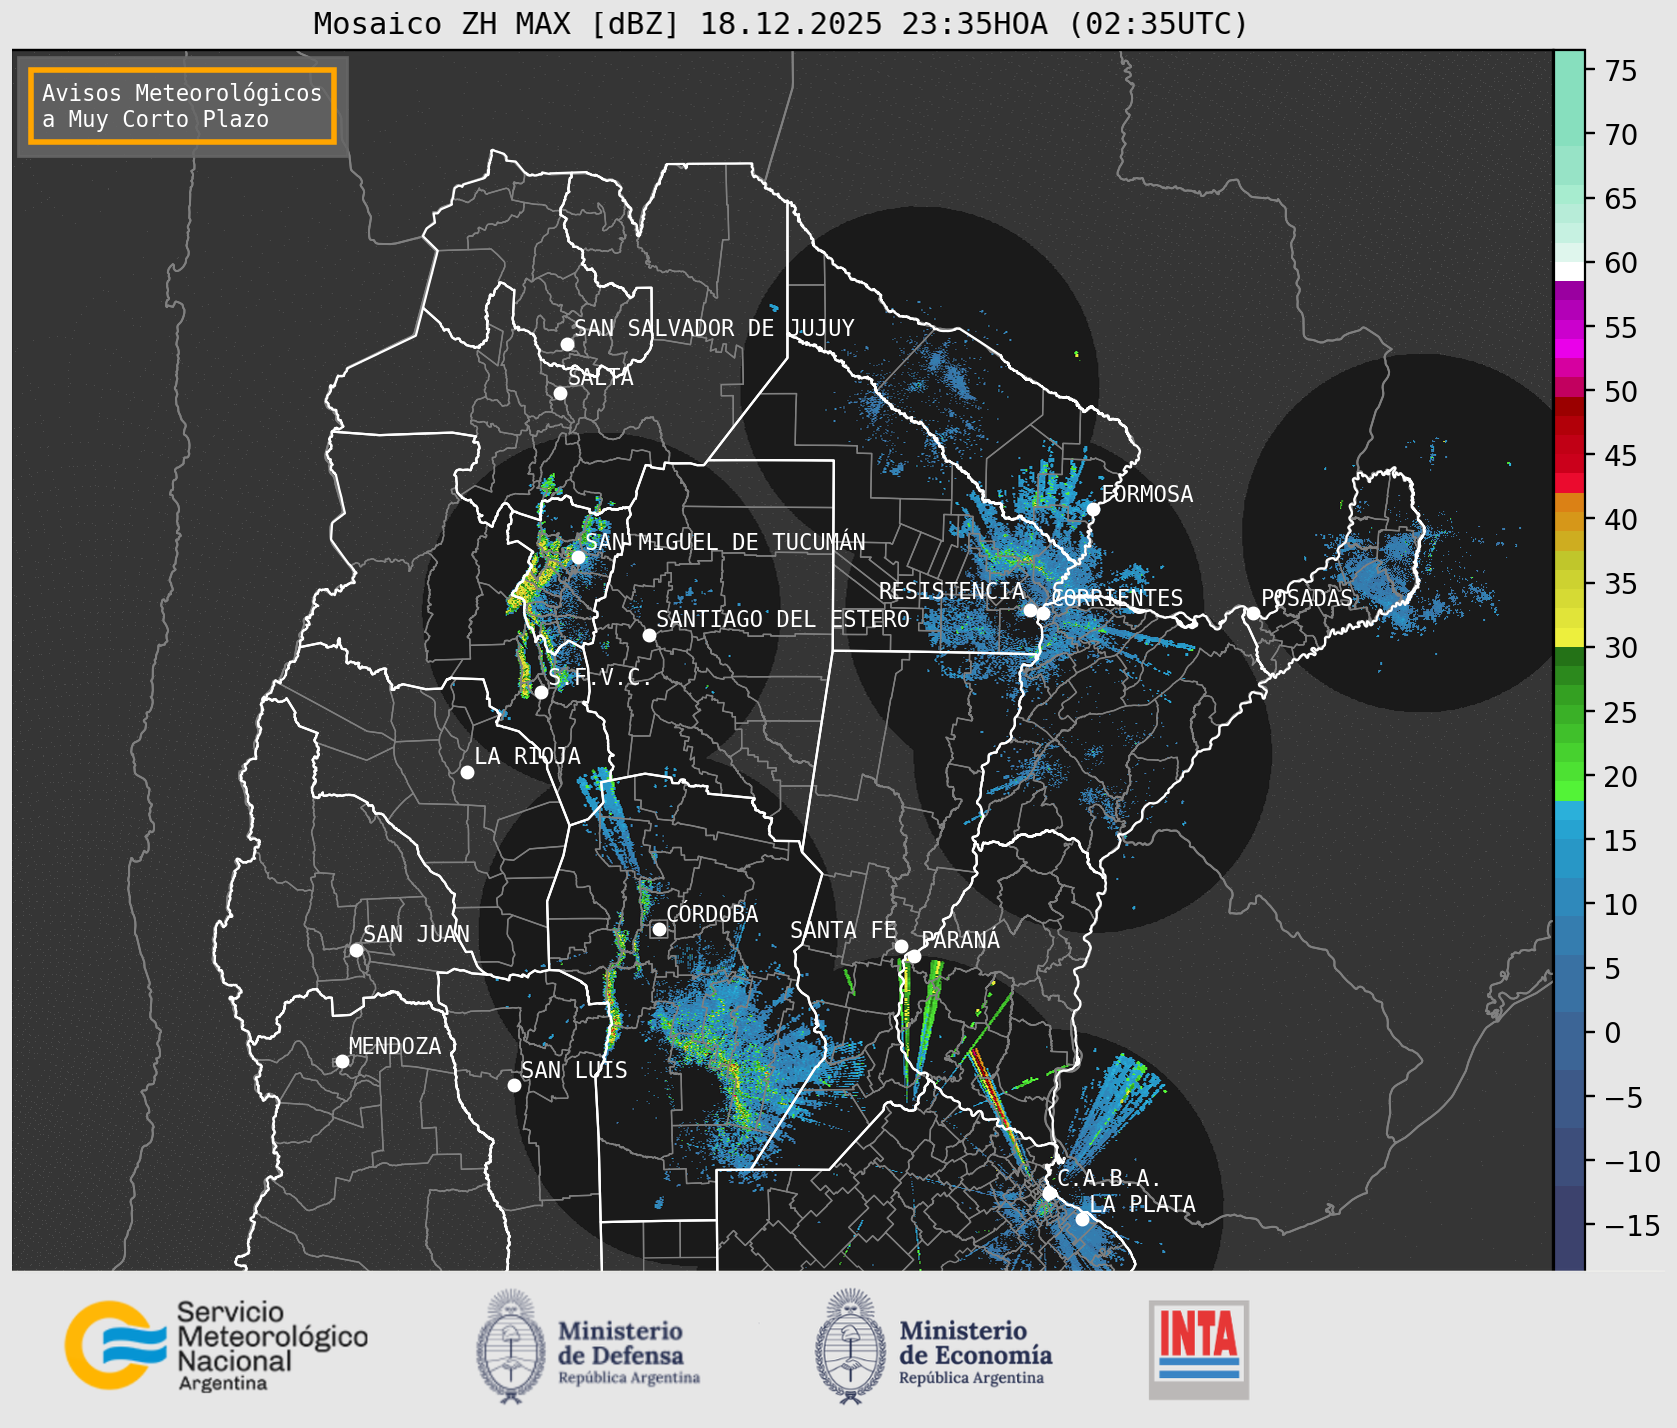Click the Córdoba city marker dot
Viewport: 1677px width, 1428px height.
659,929
